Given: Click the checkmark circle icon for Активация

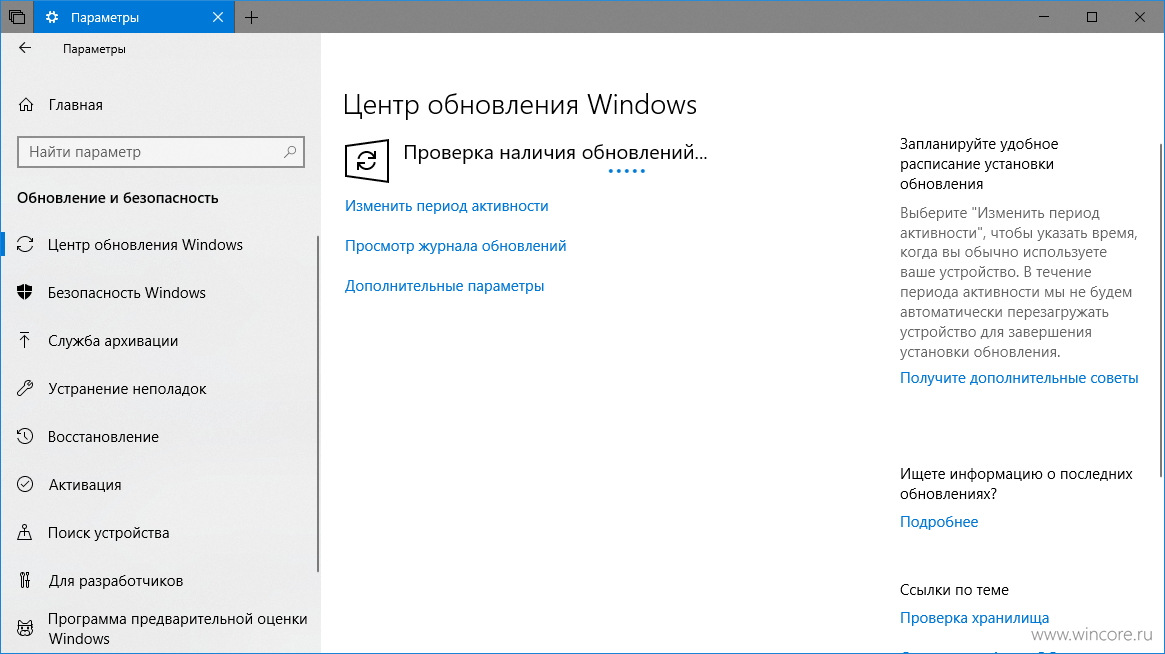Looking at the screenshot, I should pos(25,485).
